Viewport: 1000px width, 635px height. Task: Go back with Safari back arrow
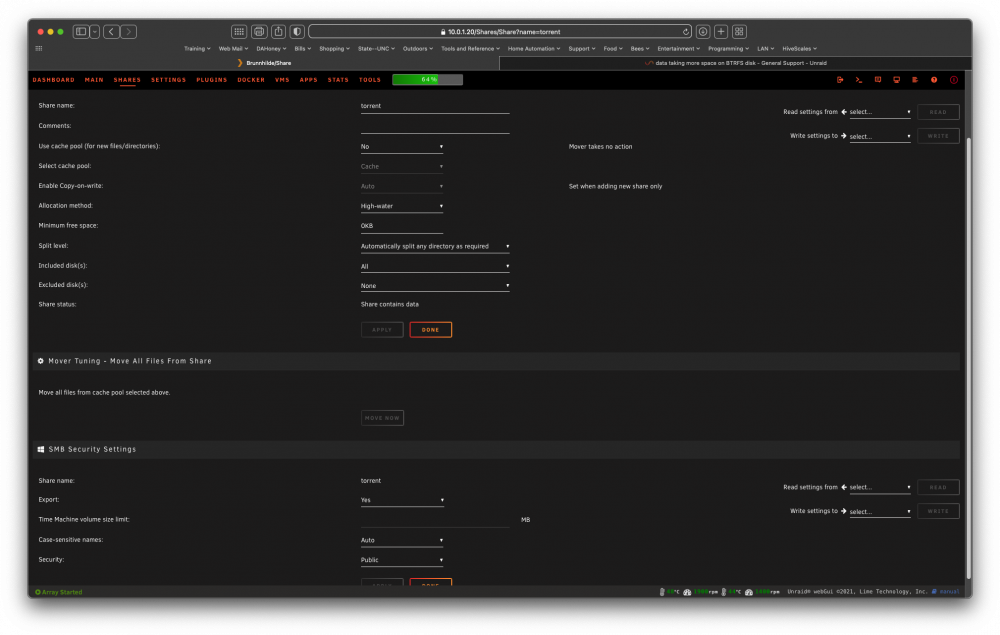point(112,31)
